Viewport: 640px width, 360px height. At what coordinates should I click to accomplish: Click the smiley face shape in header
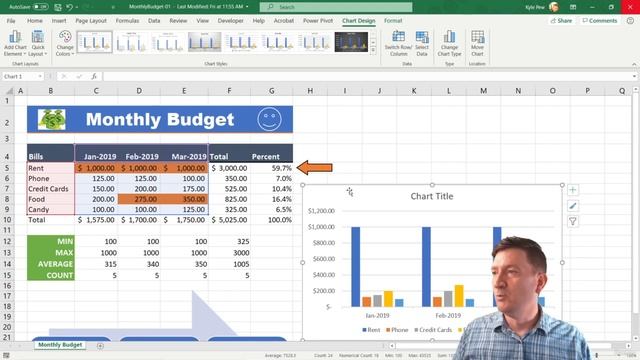pos(269,119)
